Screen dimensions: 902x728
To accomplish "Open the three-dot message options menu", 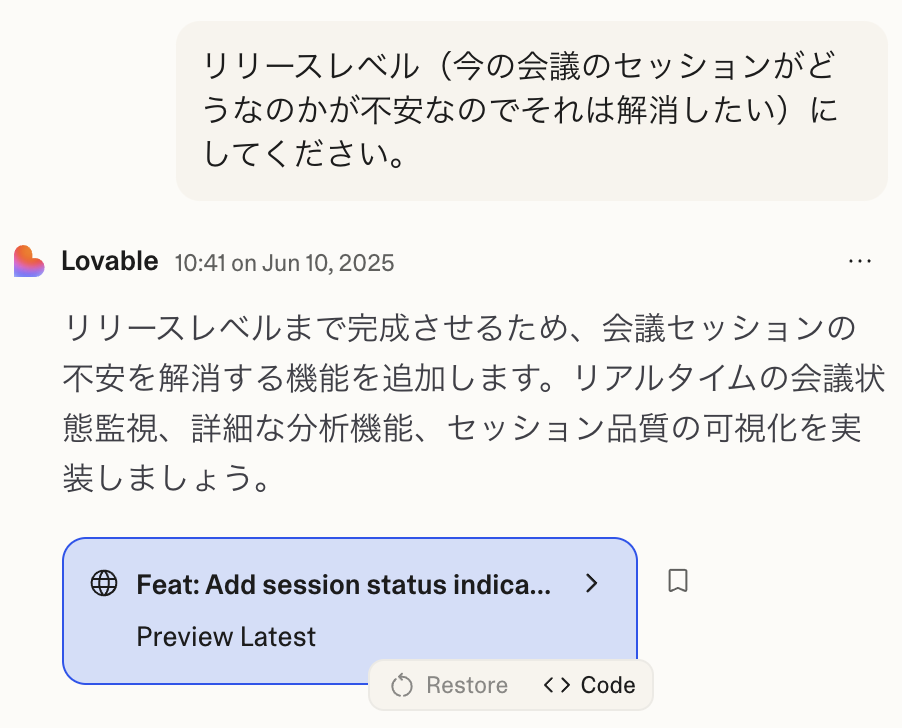I will pyautogui.click(x=859, y=261).
